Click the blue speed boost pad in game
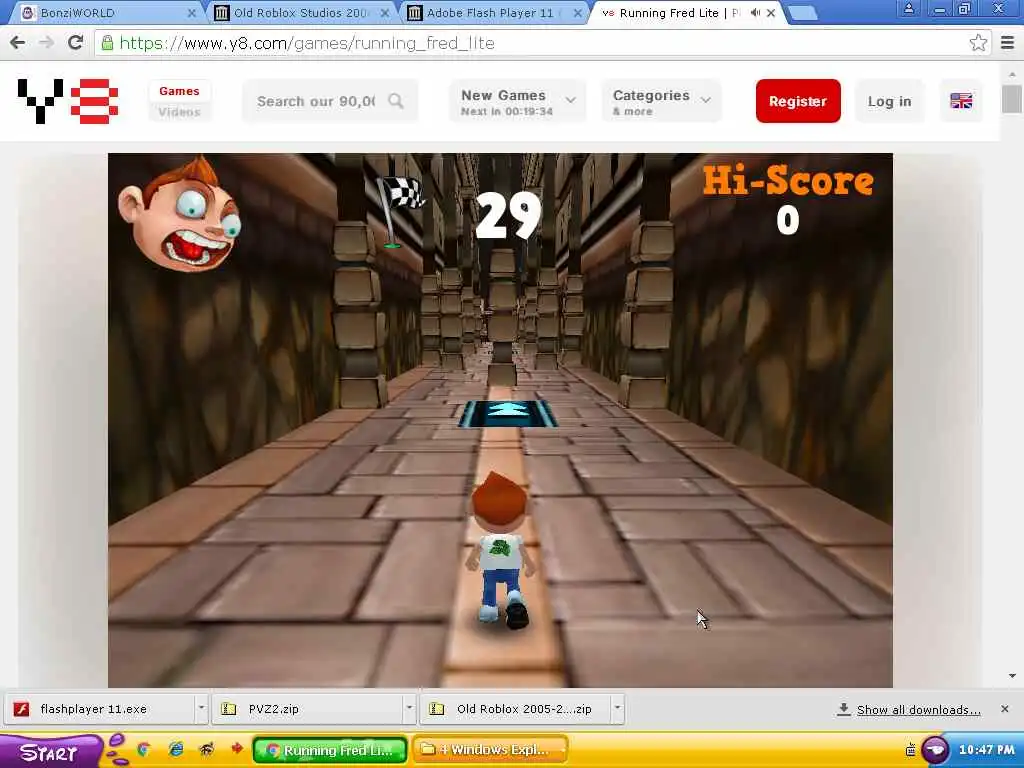The width and height of the screenshot is (1024, 768). pos(506,413)
